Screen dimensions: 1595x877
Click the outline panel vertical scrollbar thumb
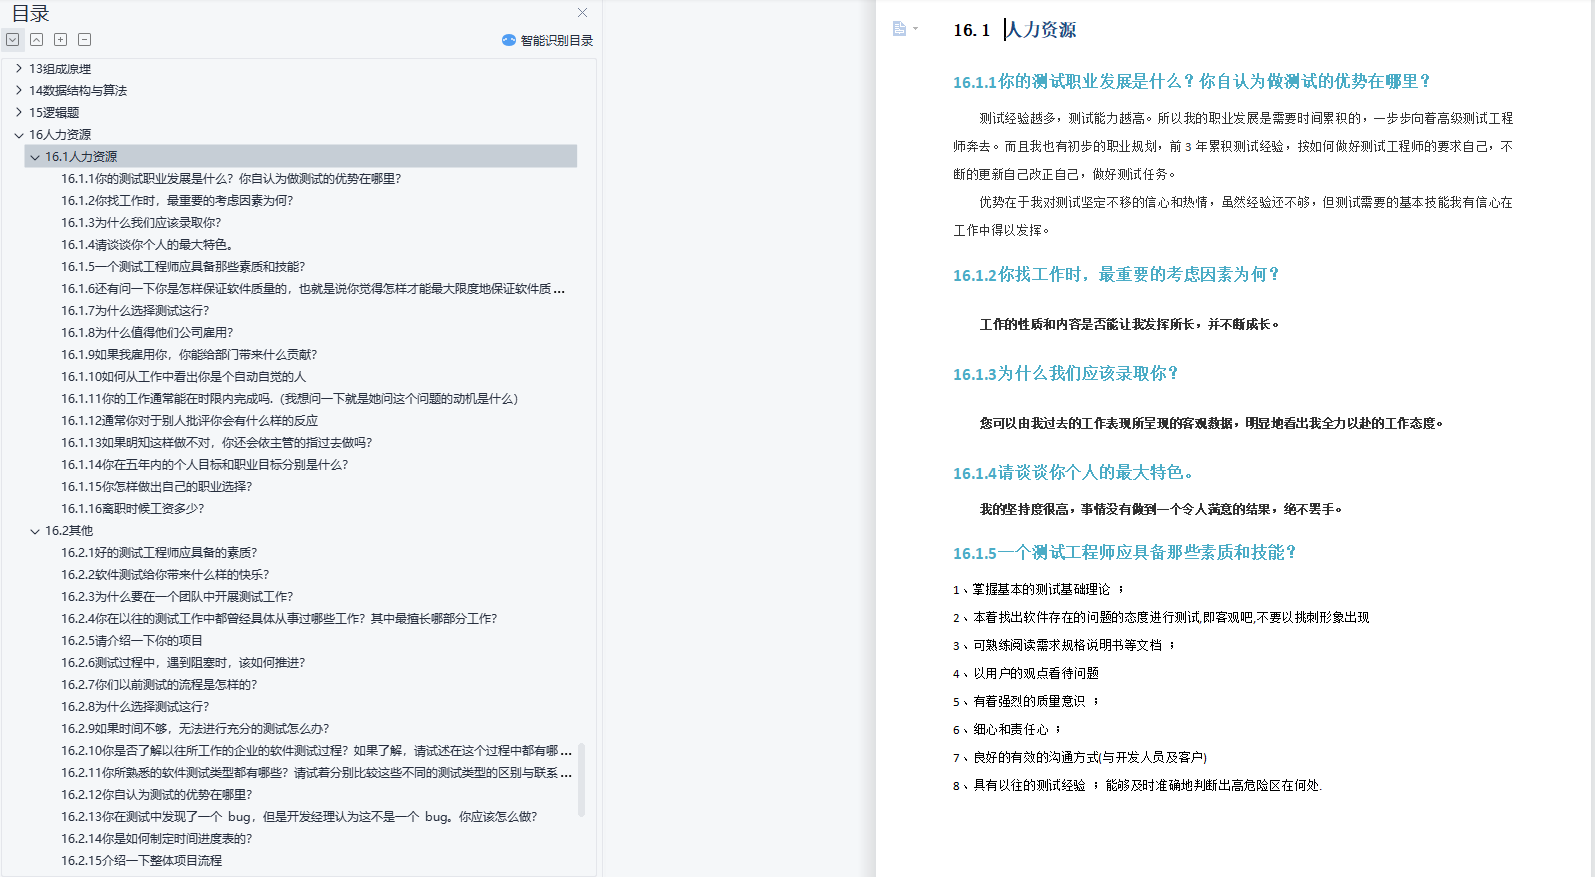click(x=582, y=780)
